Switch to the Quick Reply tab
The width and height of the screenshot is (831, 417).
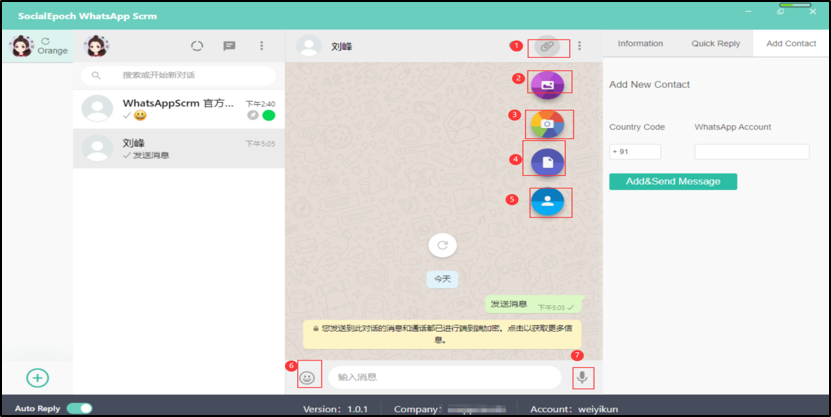pos(715,43)
